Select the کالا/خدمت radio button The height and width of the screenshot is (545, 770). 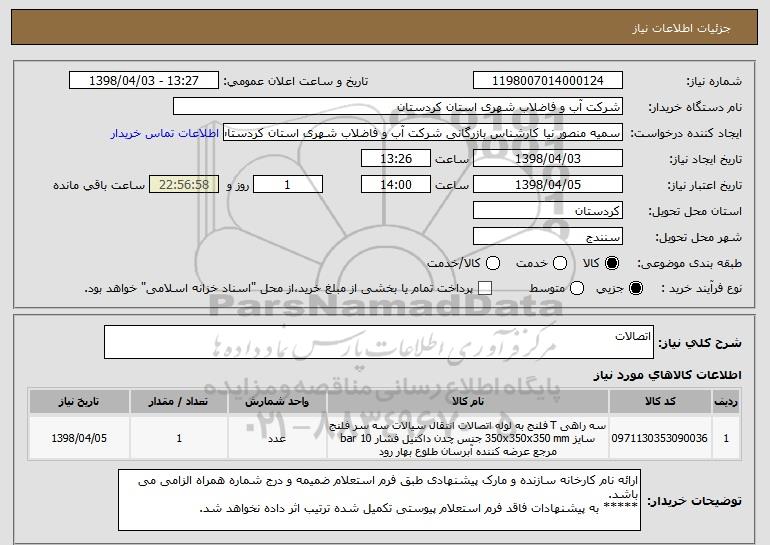tap(493, 264)
